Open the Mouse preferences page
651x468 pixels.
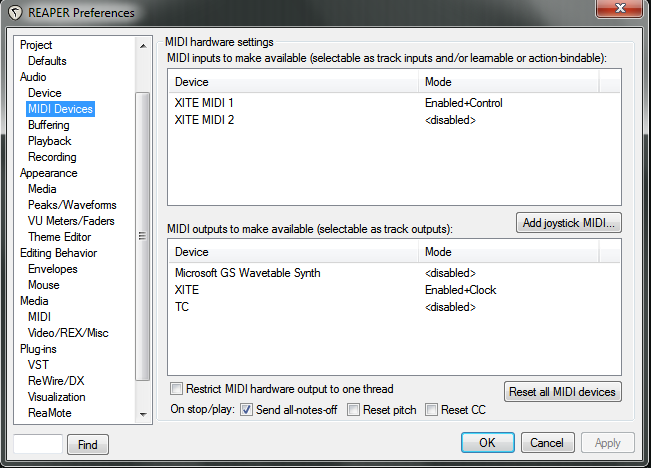44,285
